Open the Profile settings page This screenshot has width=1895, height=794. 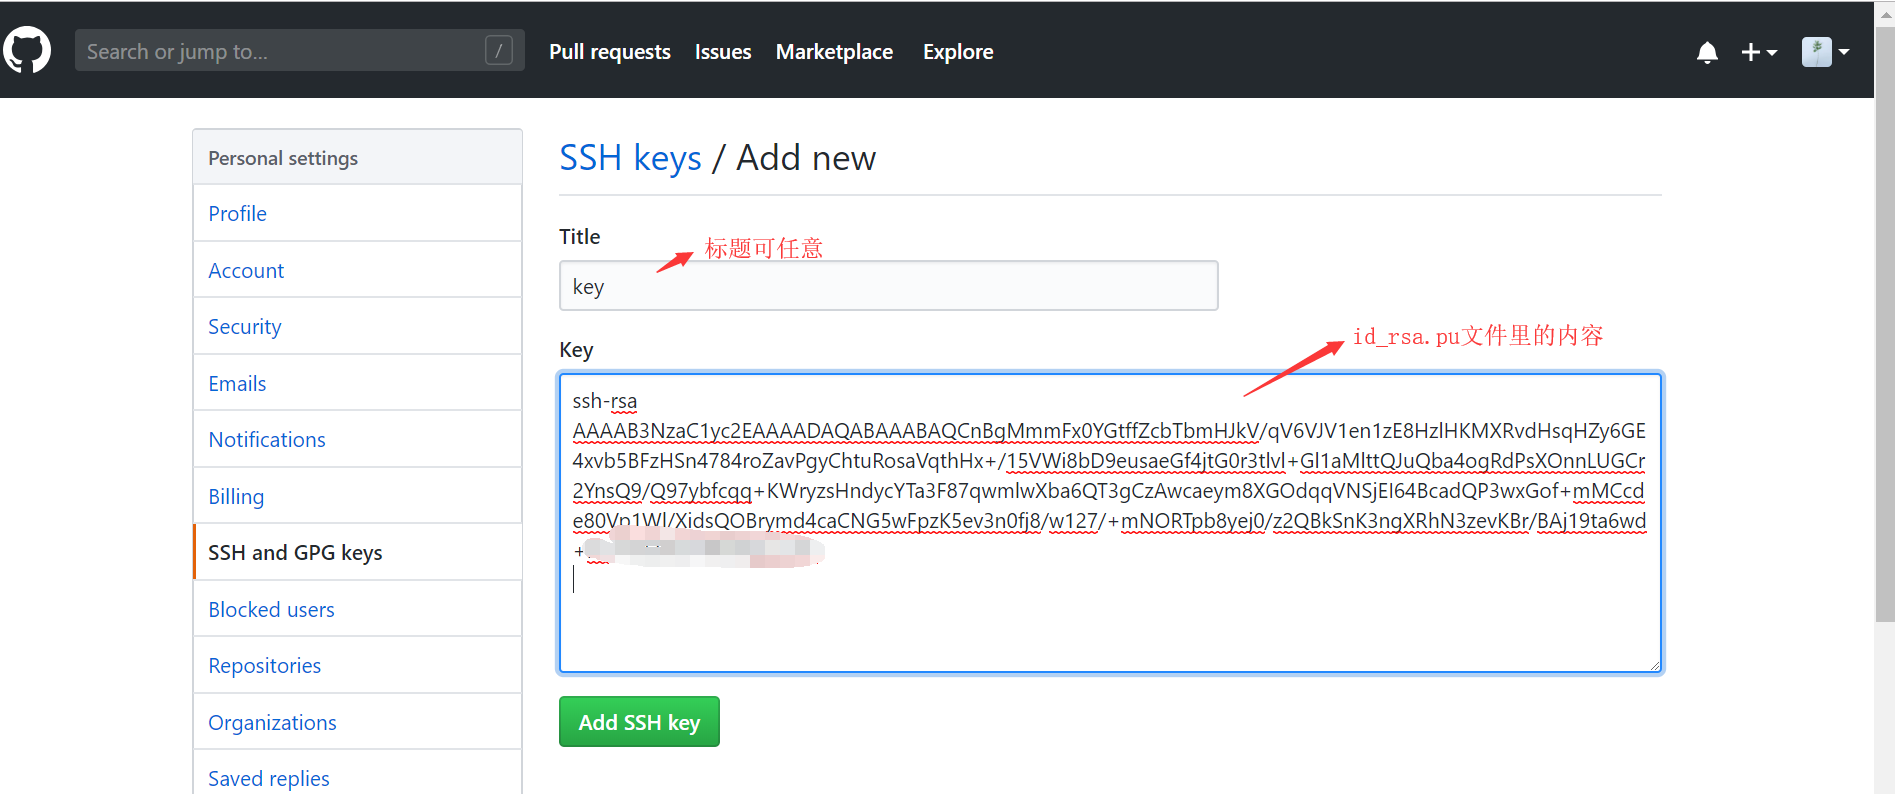point(357,213)
